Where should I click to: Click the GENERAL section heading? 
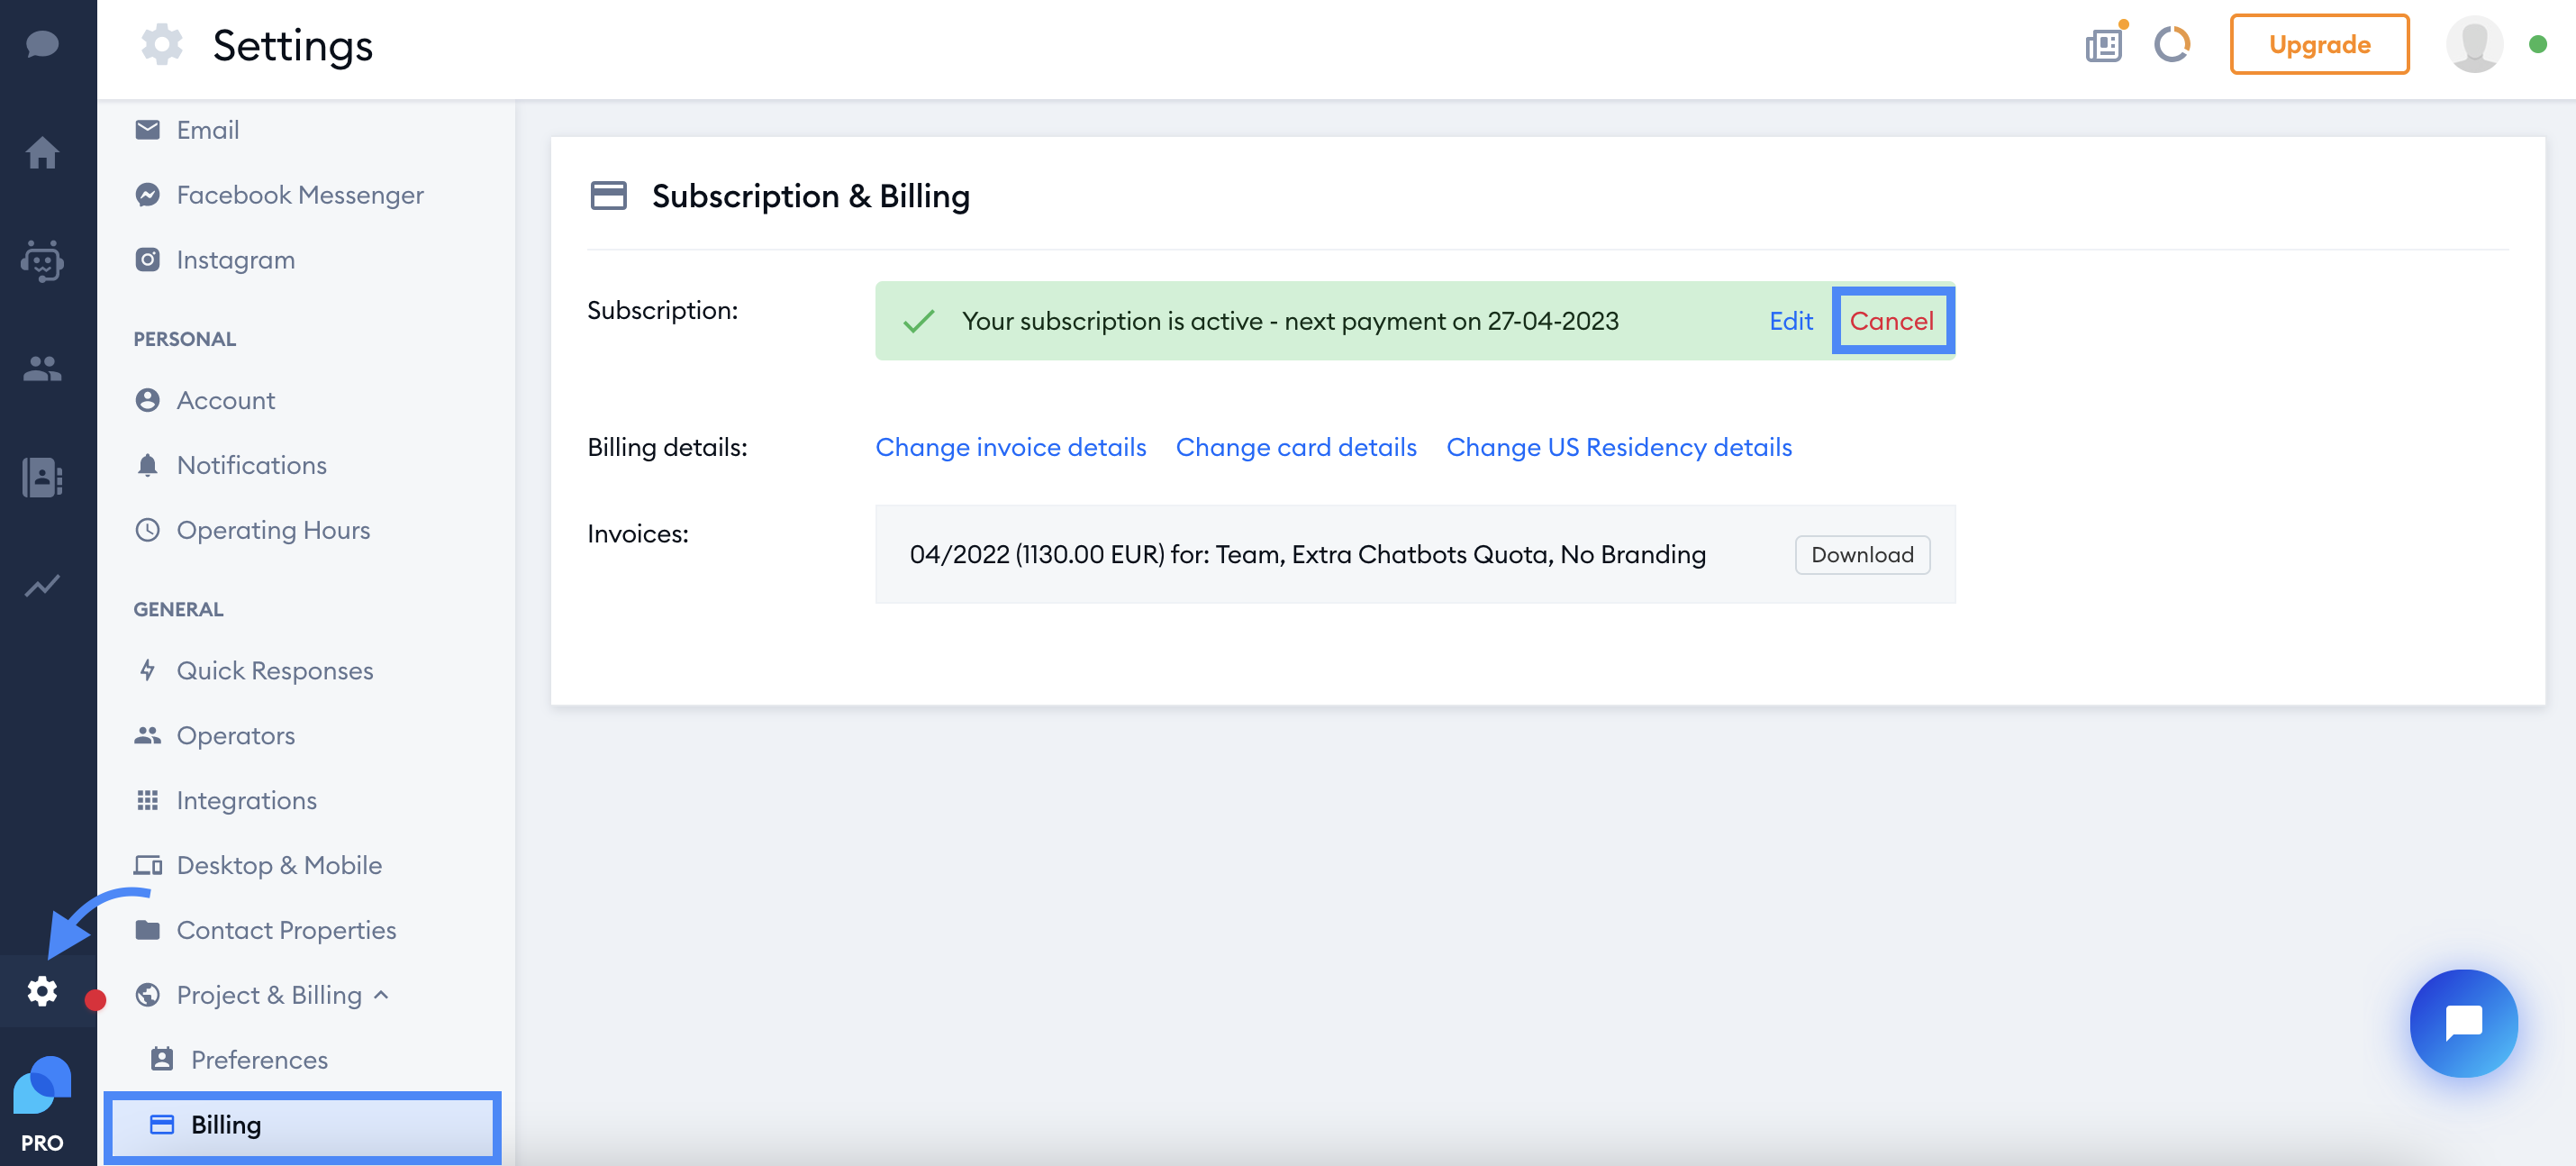(179, 609)
